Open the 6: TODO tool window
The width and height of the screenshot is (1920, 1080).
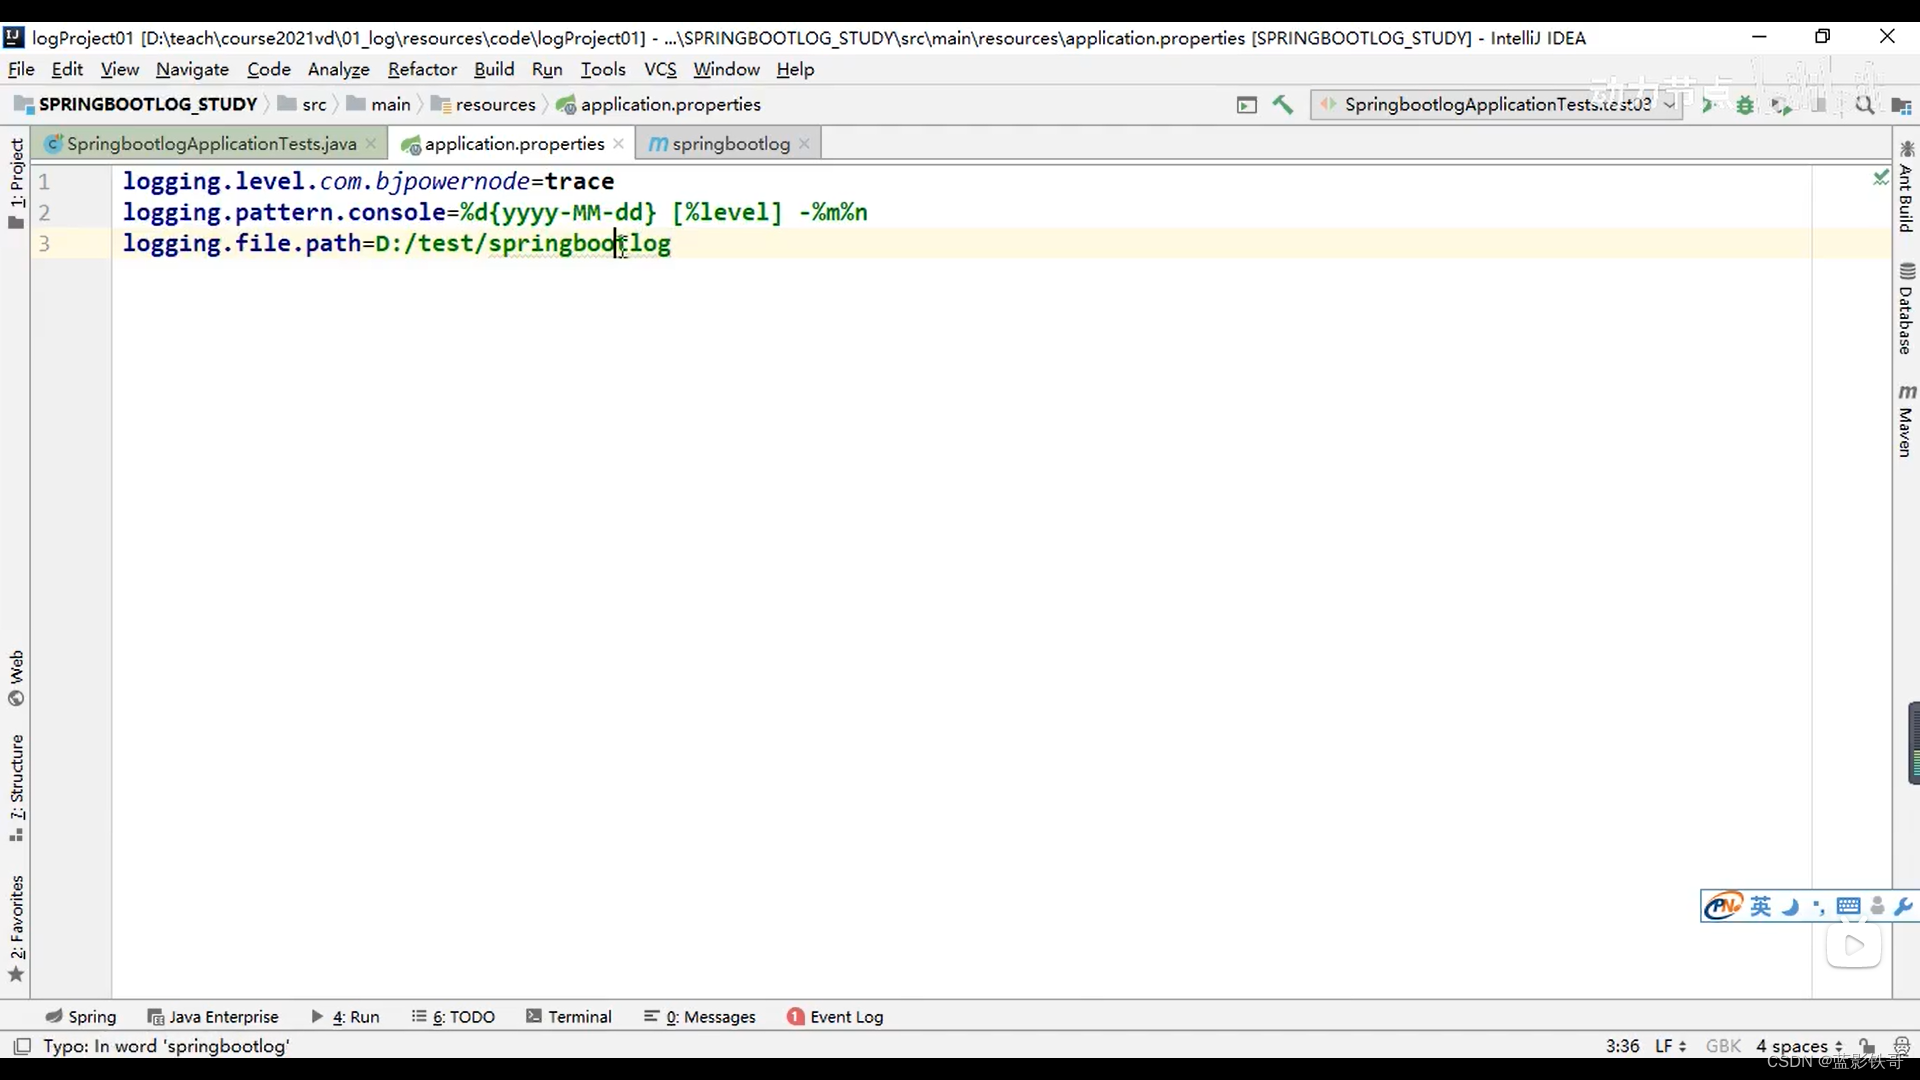pyautogui.click(x=453, y=1016)
